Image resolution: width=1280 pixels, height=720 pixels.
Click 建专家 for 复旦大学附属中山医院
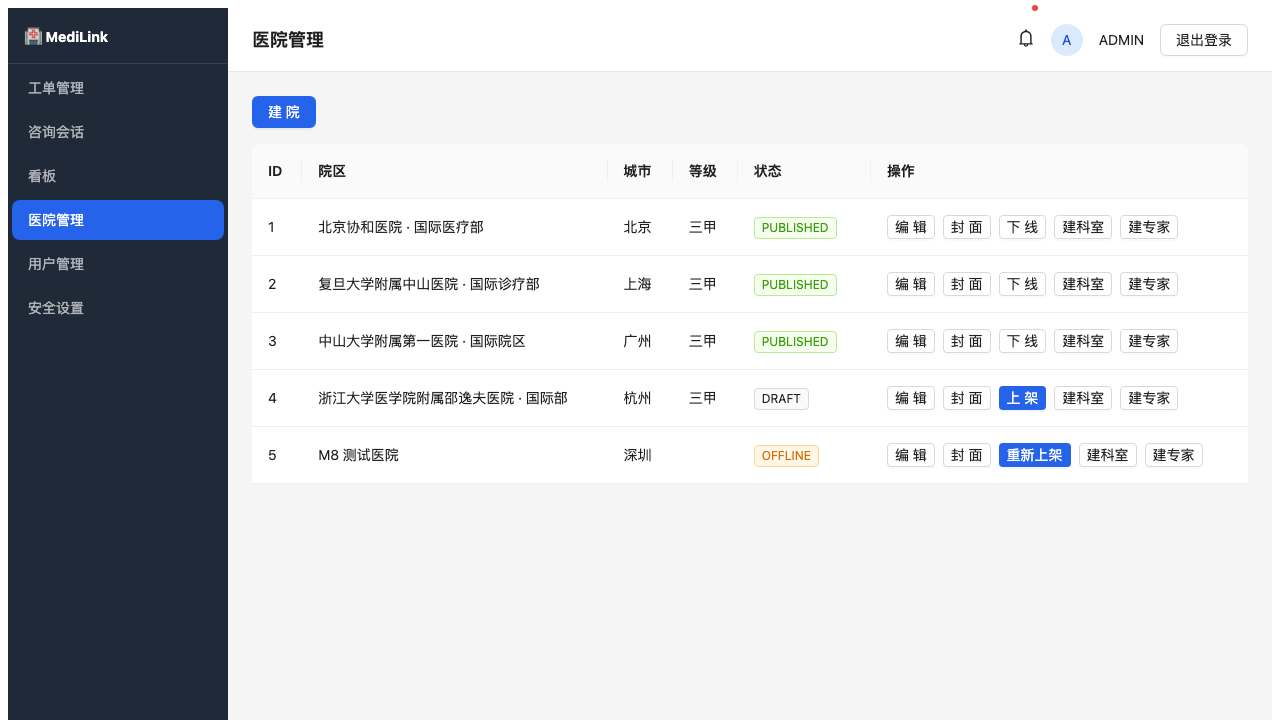tap(1149, 284)
